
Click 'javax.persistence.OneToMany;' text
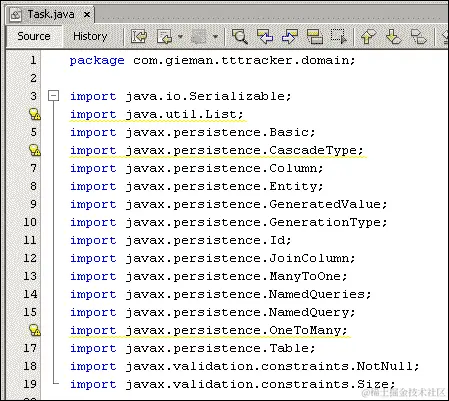pyautogui.click(x=236, y=330)
